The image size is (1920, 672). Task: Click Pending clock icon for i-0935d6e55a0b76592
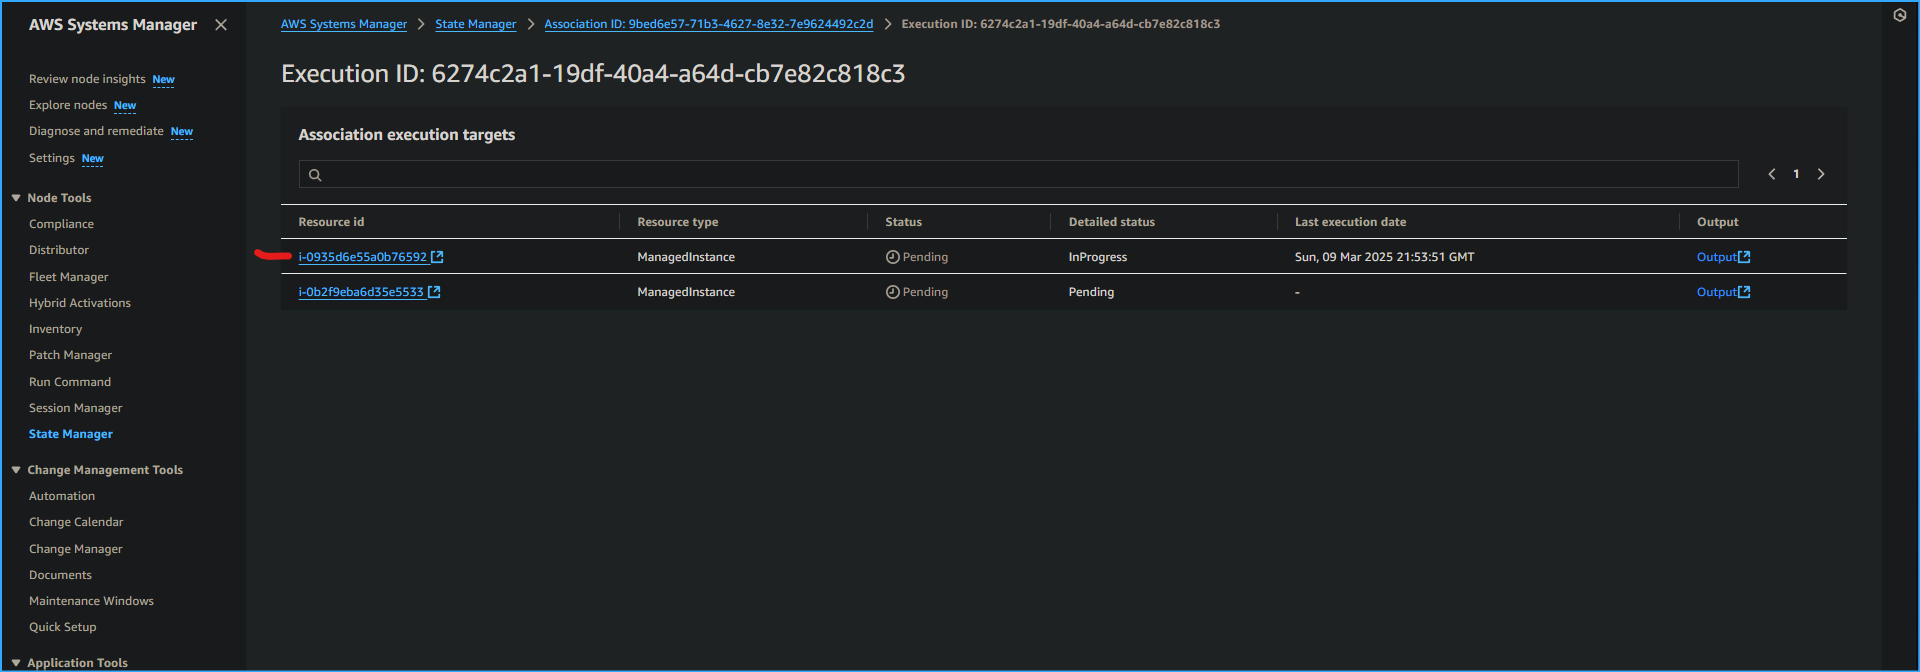coord(893,257)
